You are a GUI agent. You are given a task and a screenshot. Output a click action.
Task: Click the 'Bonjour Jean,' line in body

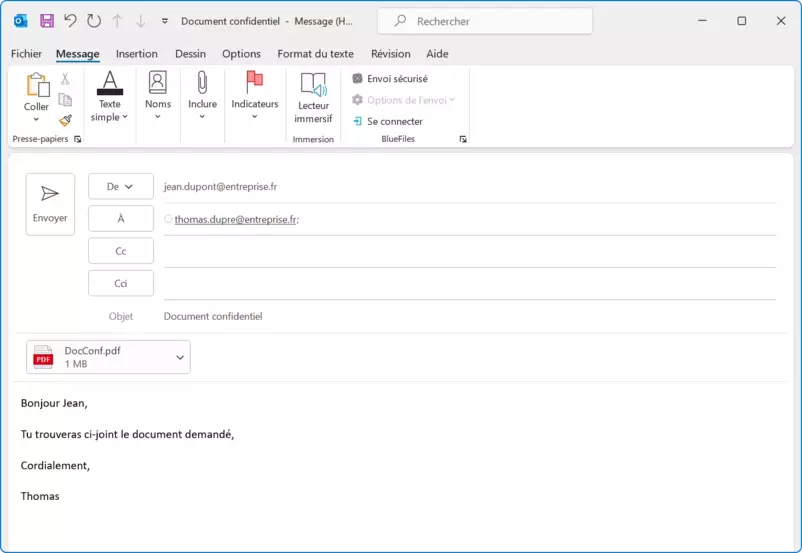click(x=54, y=403)
